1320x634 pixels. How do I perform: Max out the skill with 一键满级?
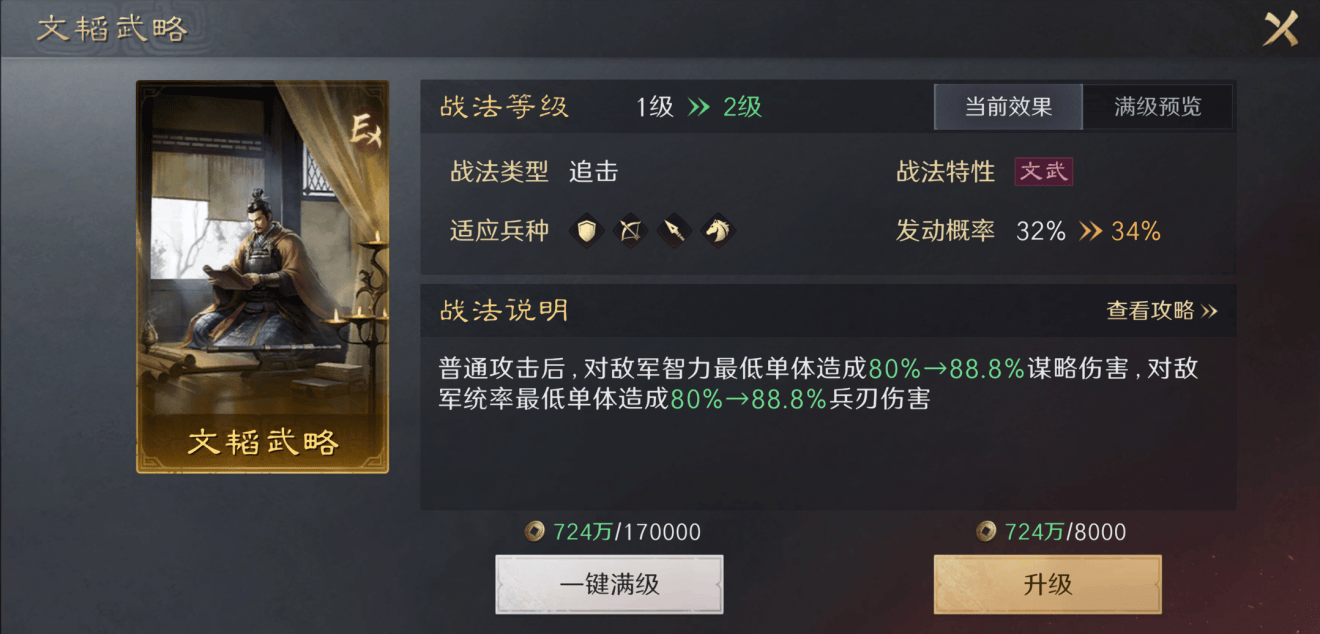point(609,584)
